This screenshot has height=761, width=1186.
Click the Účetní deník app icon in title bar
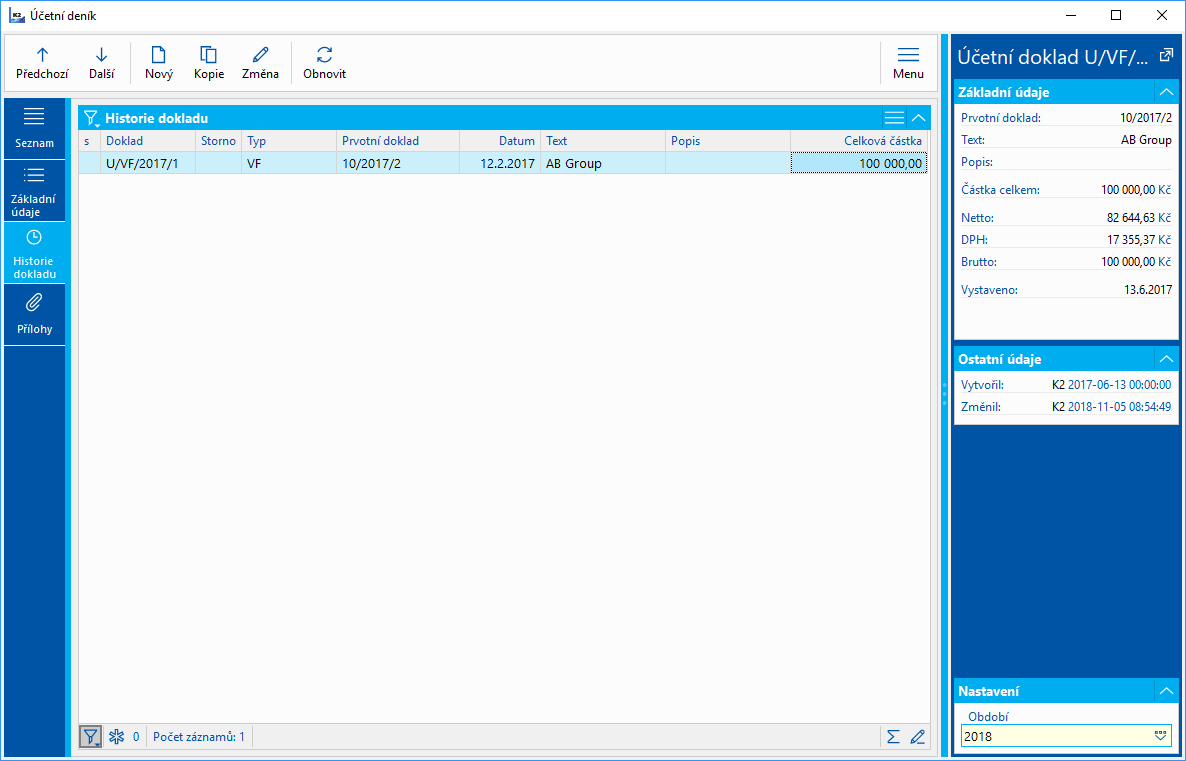[17, 15]
